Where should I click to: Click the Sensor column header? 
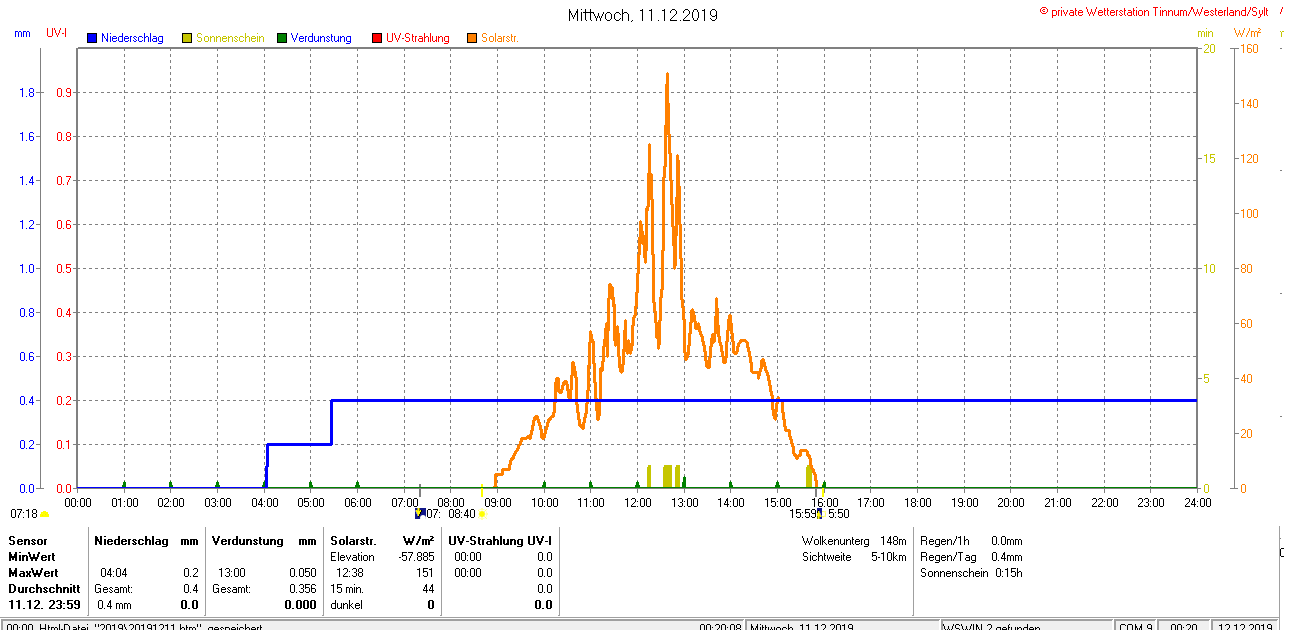pos(27,540)
